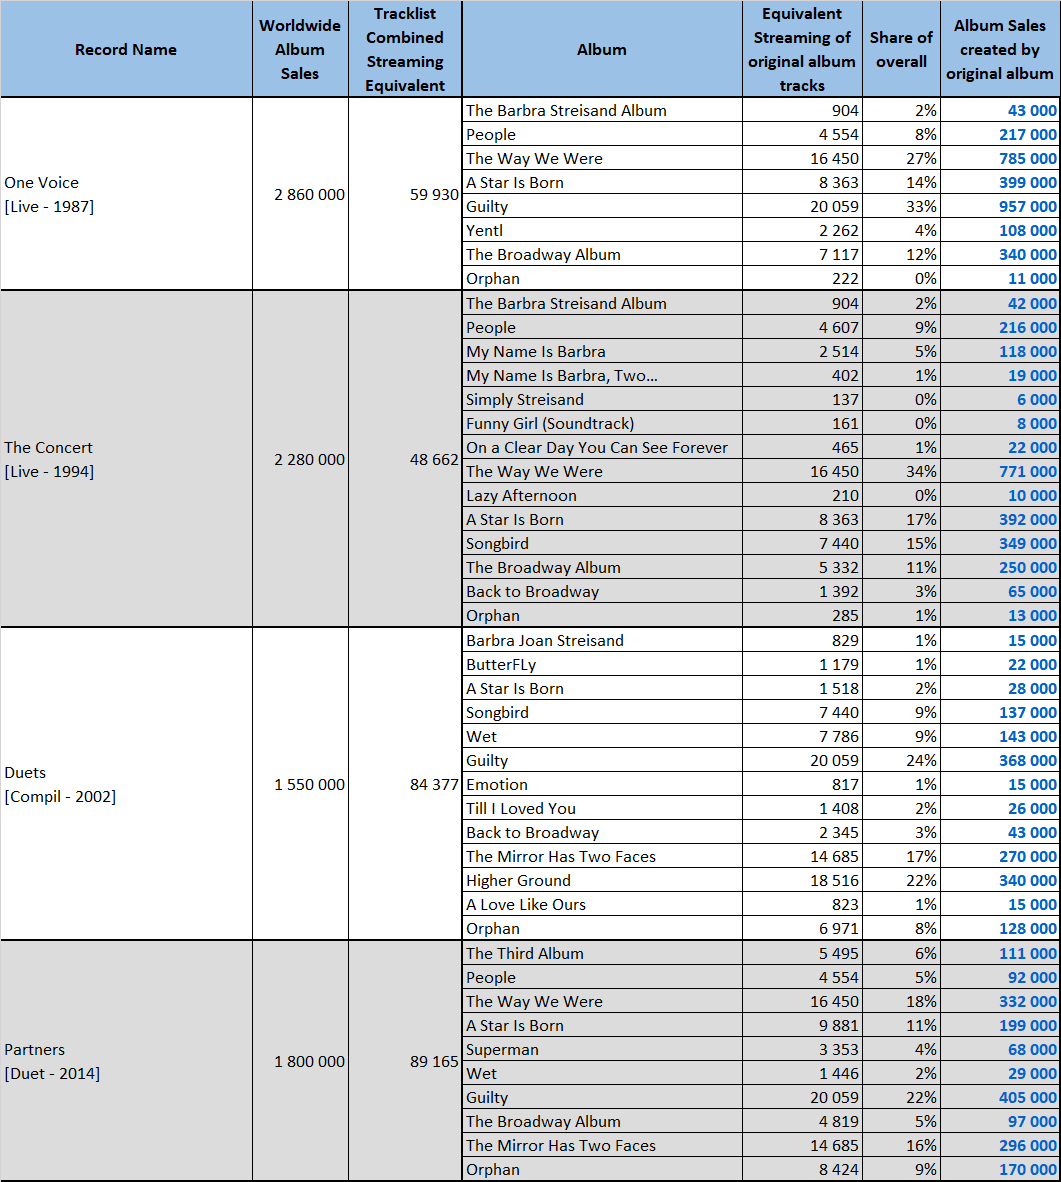
Task: Click streaming value 7 117
Action: click(802, 255)
